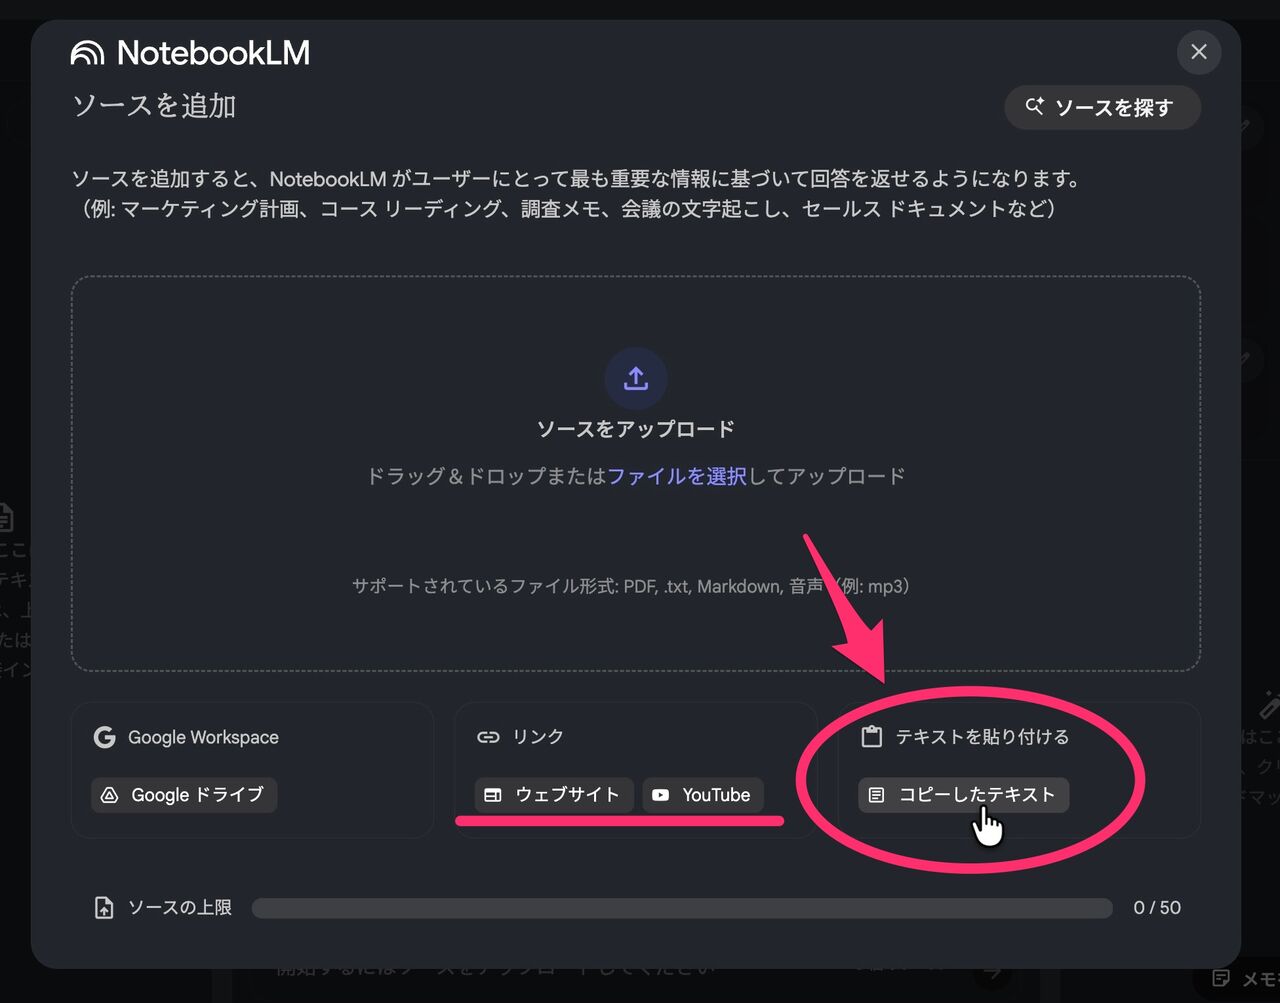This screenshot has height=1003, width=1280.
Task: Click the ソースの上限 label text
Action: point(180,908)
